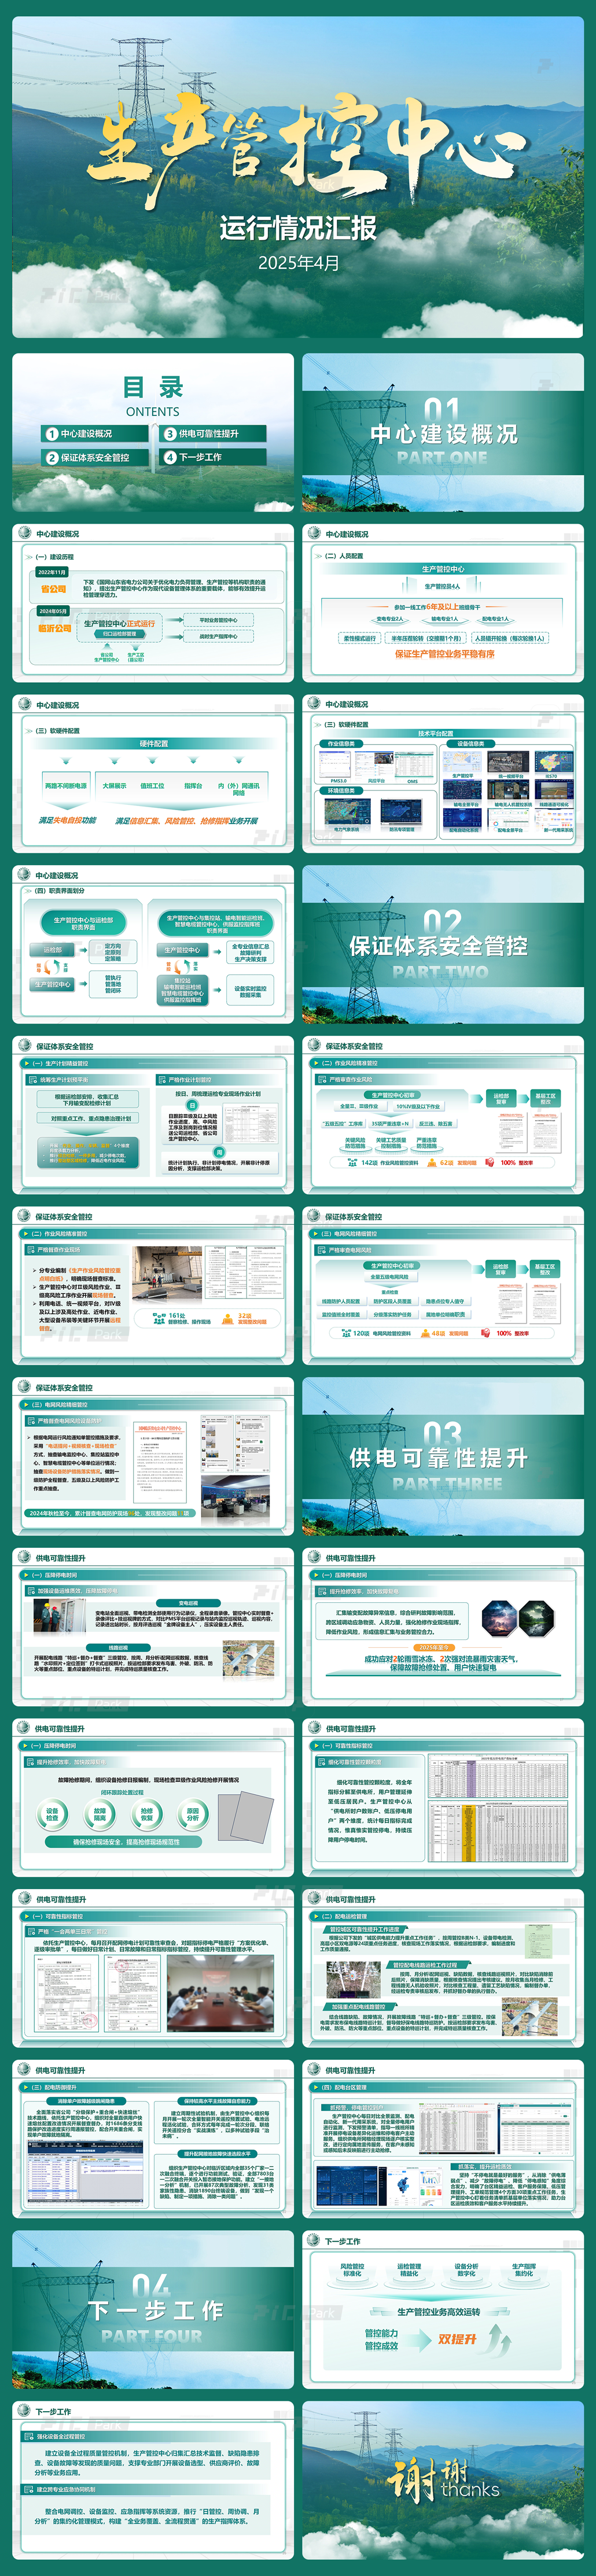Viewport: 596px width, 2576px height.
Task: Click the cover subtitle "运行情况汇报"
Action: click(x=298, y=228)
